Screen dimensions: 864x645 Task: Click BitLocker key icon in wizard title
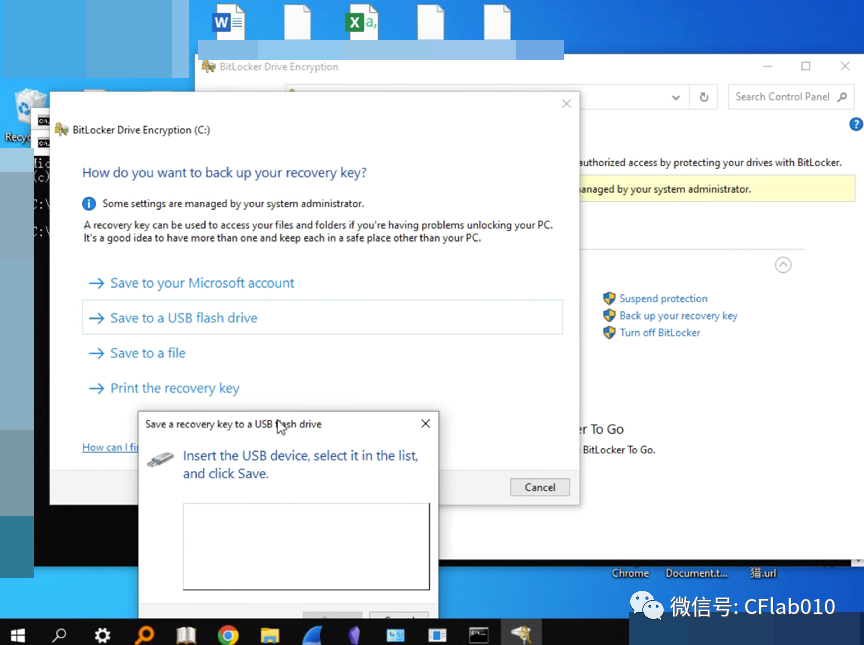[x=61, y=130]
